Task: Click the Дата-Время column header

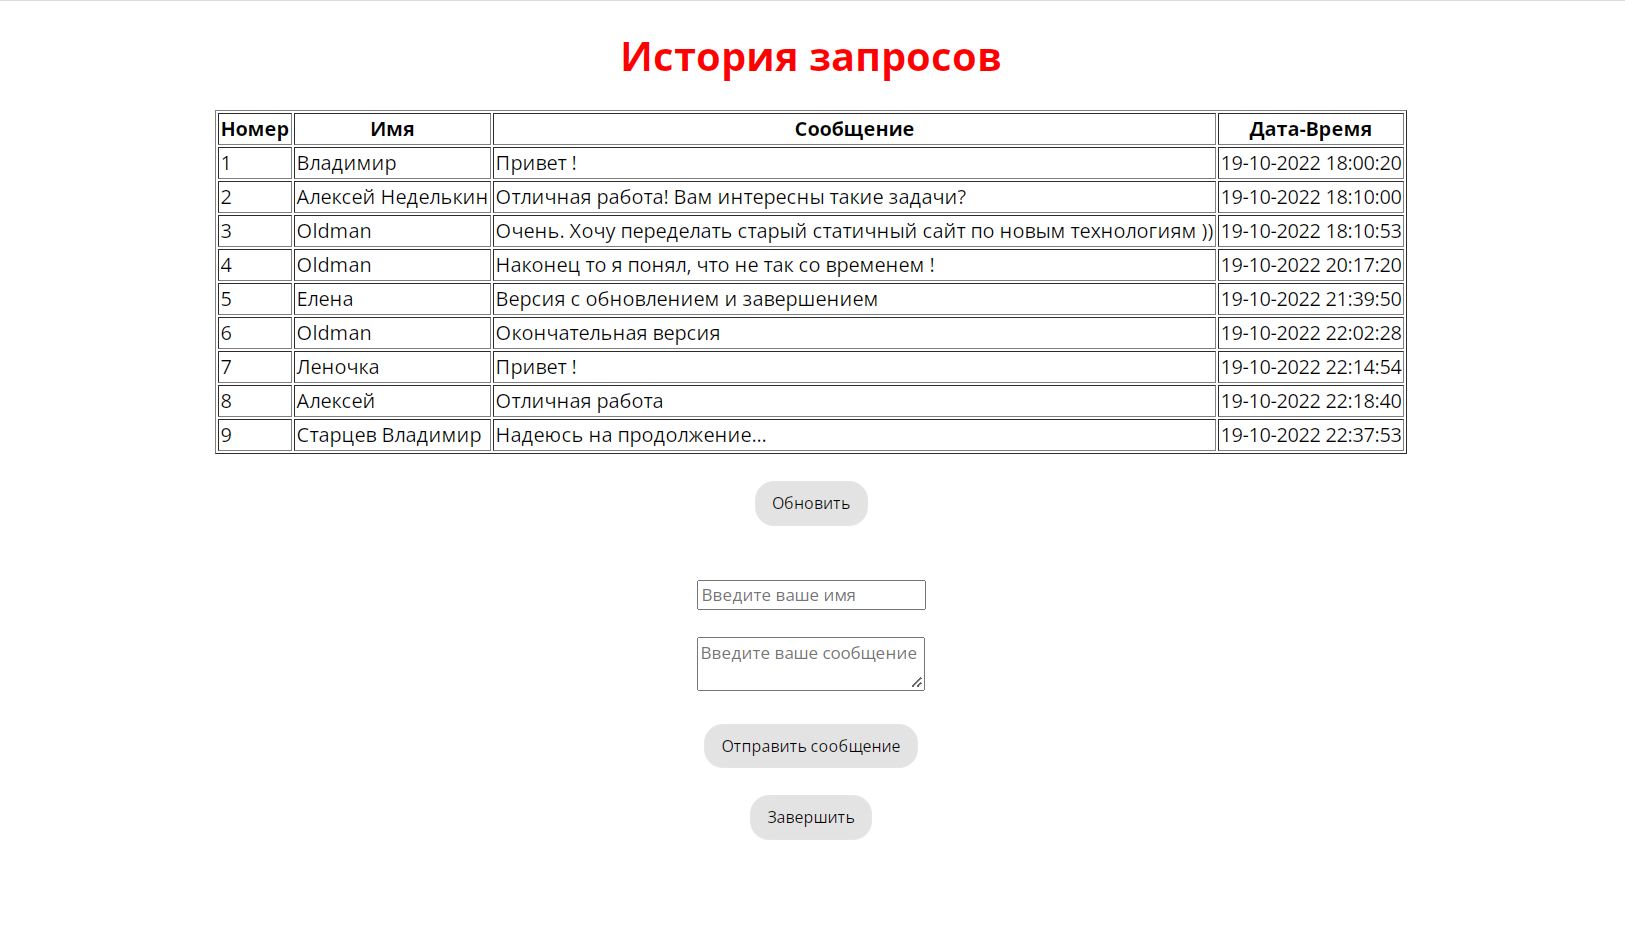Action: [1310, 129]
